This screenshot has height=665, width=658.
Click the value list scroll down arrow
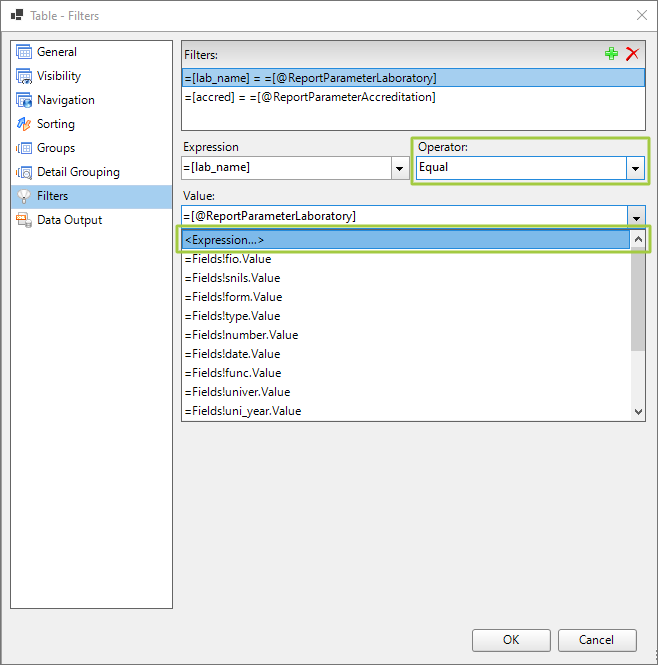pyautogui.click(x=638, y=411)
